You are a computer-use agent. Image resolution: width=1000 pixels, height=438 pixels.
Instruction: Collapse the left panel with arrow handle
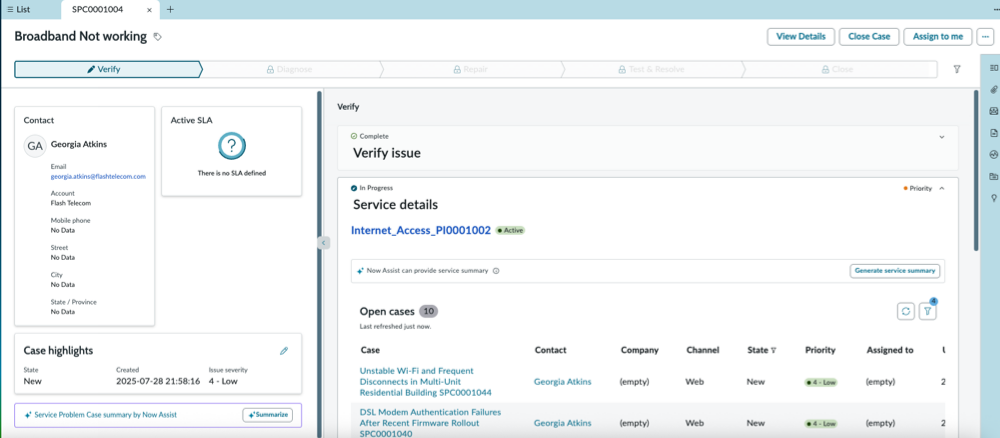point(323,242)
